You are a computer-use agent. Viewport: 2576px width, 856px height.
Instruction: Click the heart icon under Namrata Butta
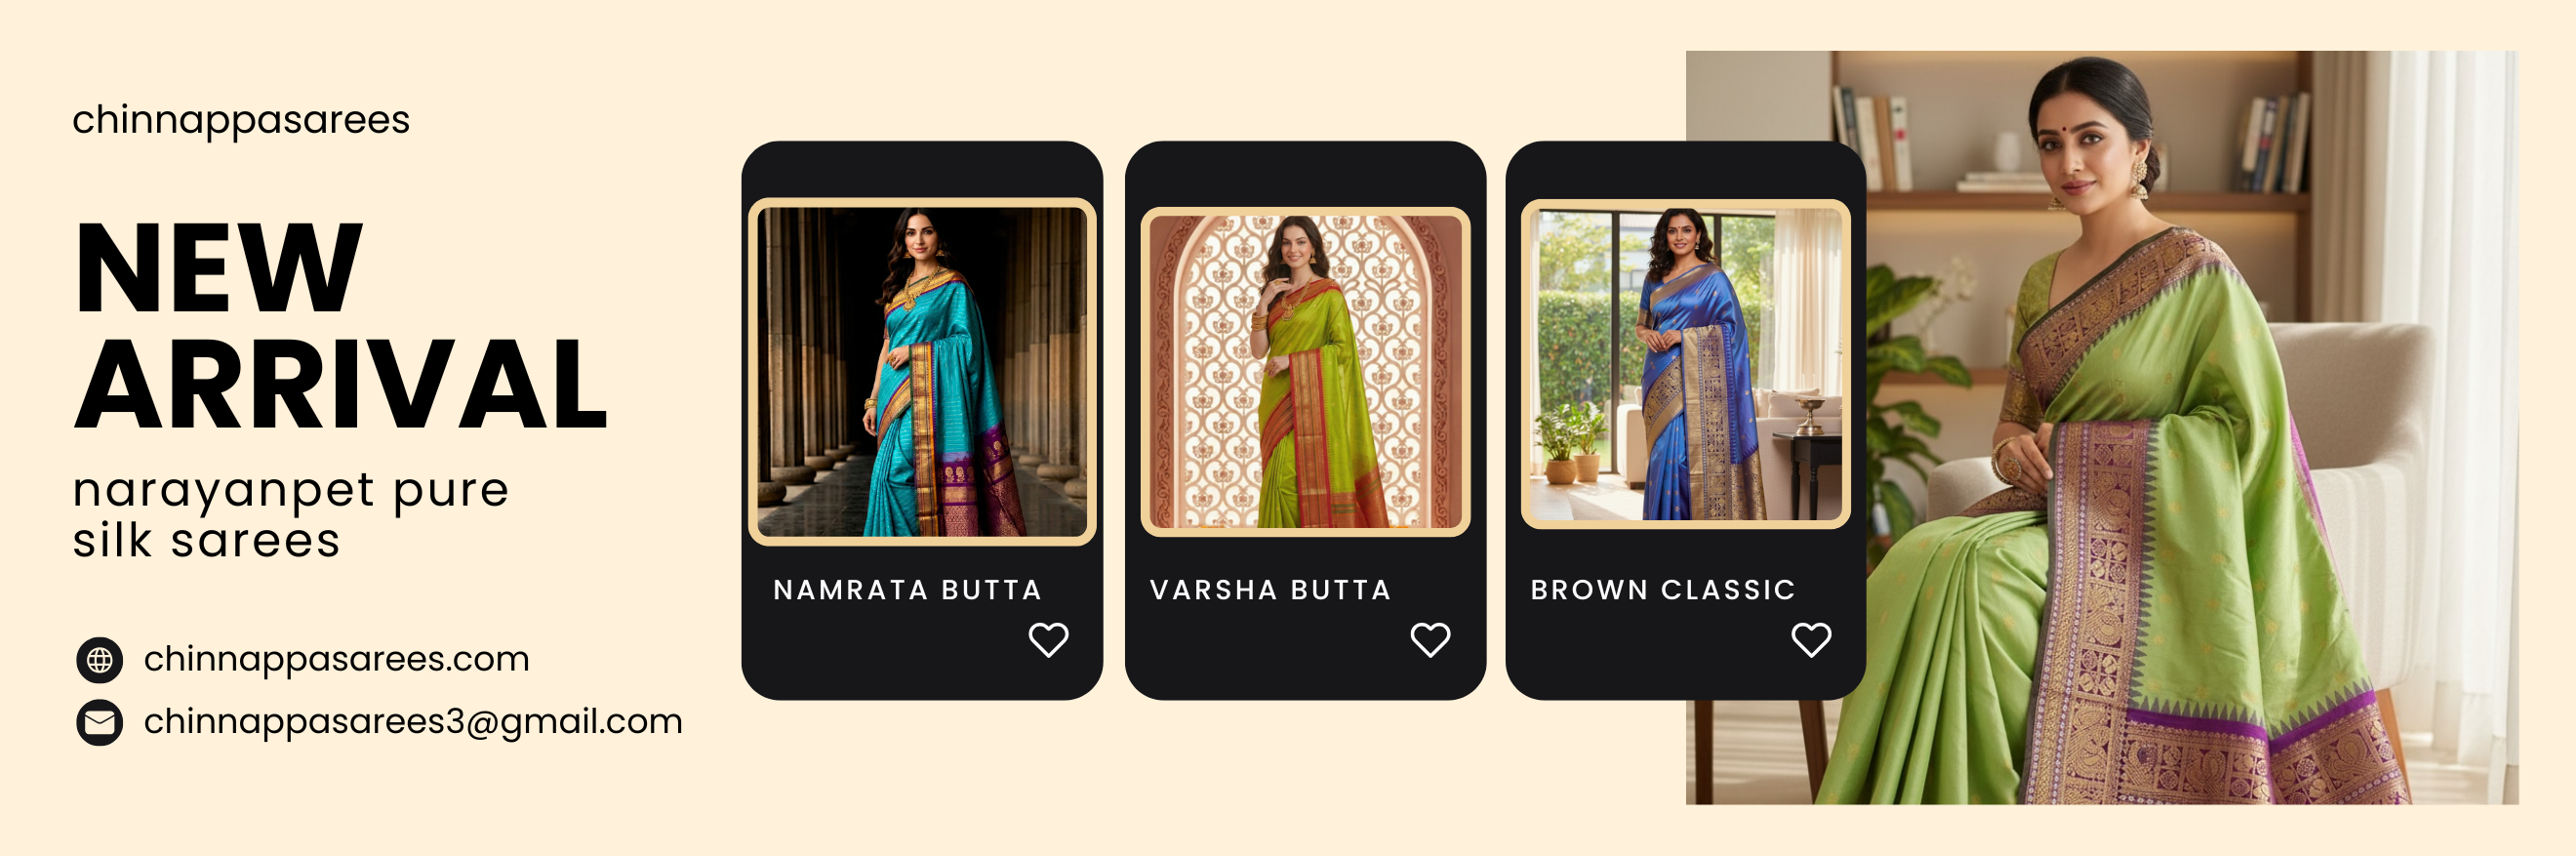click(1048, 640)
